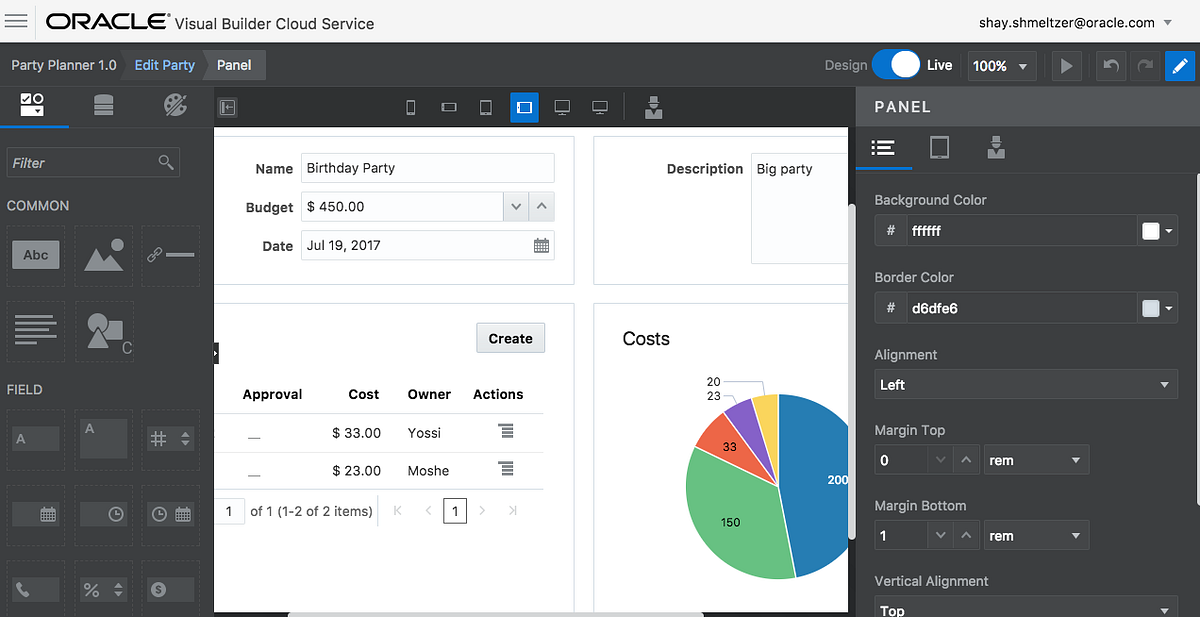The image size is (1200, 617).
Task: Expand the Margin Top units rem dropdown
Action: pyautogui.click(x=1036, y=460)
